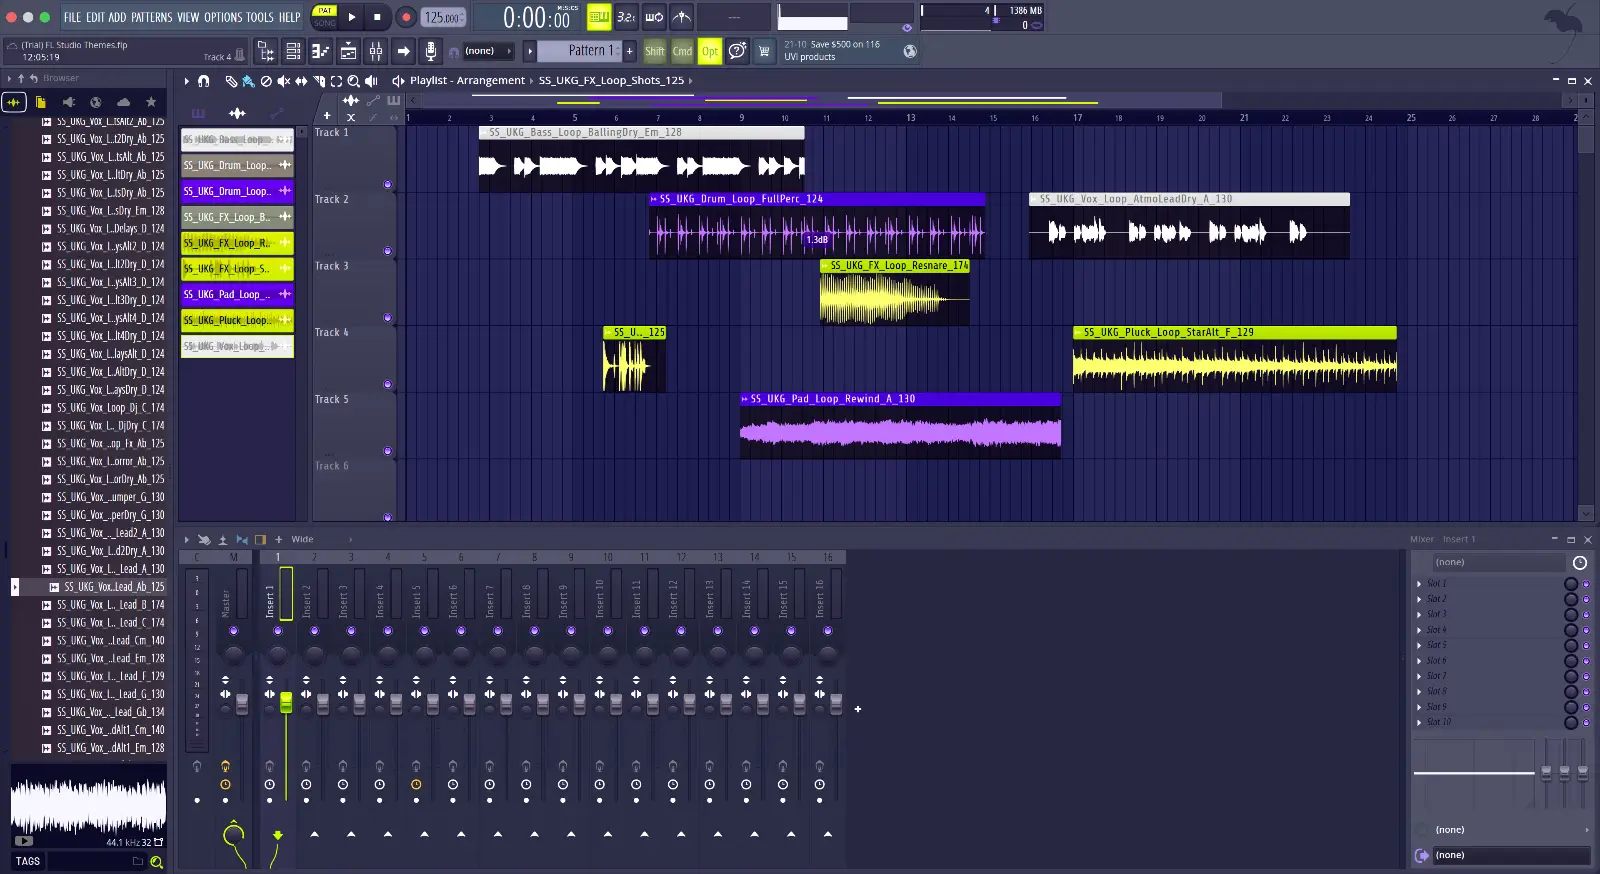The height and width of the screenshot is (874, 1600).
Task: Toggle Track 3 mute light
Action: (388, 318)
